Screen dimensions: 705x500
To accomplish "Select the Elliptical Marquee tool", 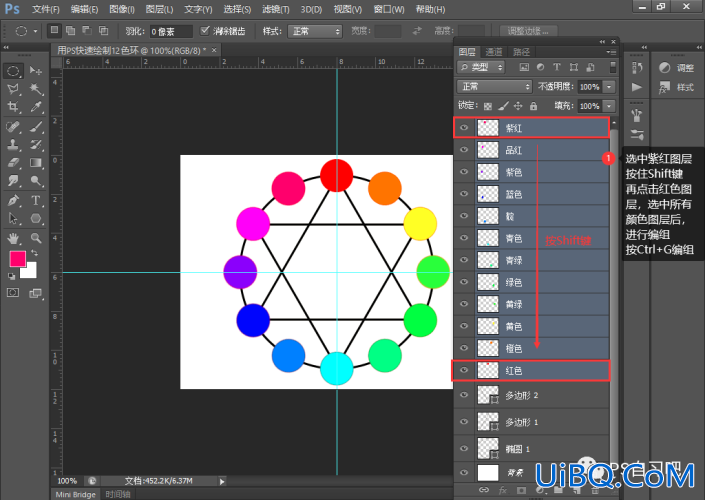I will tap(13, 71).
